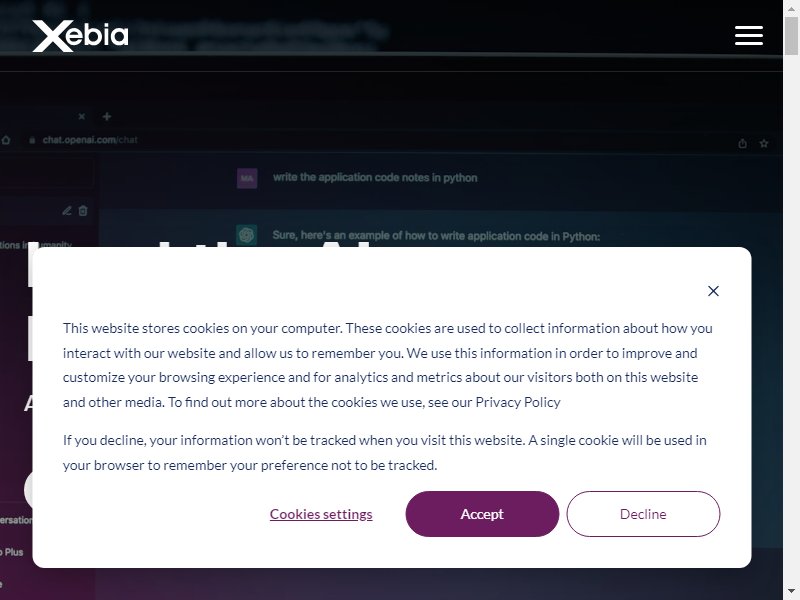Click the share icon in background browser

[742, 143]
